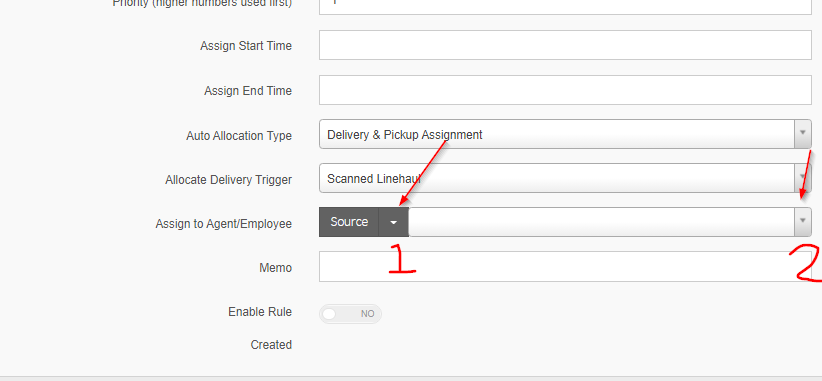This screenshot has height=381, width=822.
Task: Toggle the Enable Rule switch
Action: [350, 314]
